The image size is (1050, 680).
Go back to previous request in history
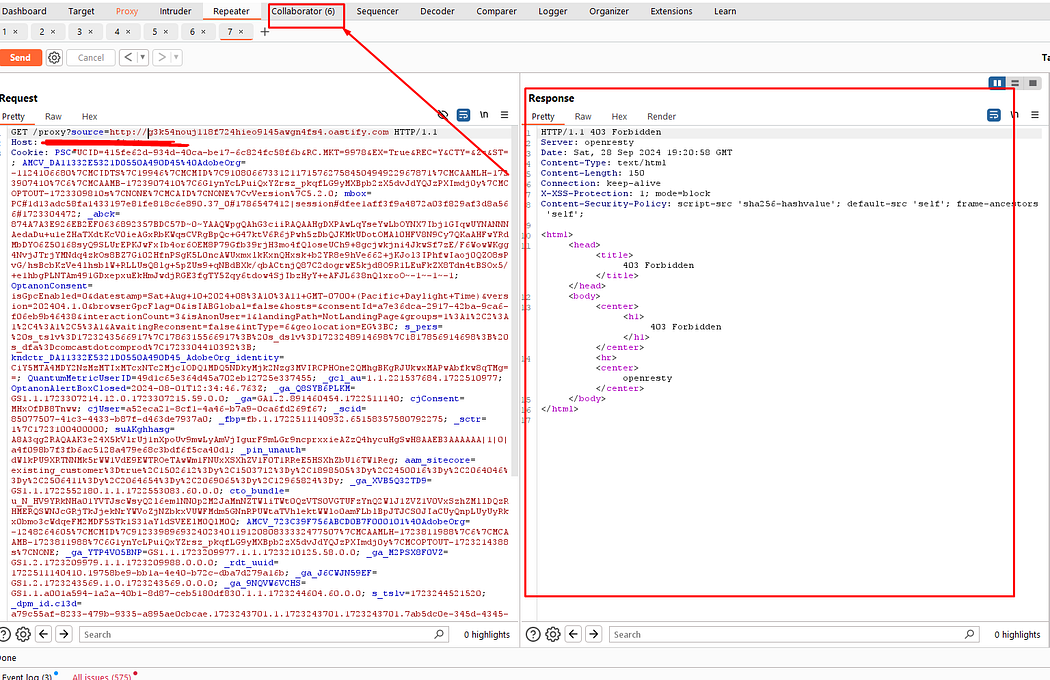pyautogui.click(x=128, y=58)
